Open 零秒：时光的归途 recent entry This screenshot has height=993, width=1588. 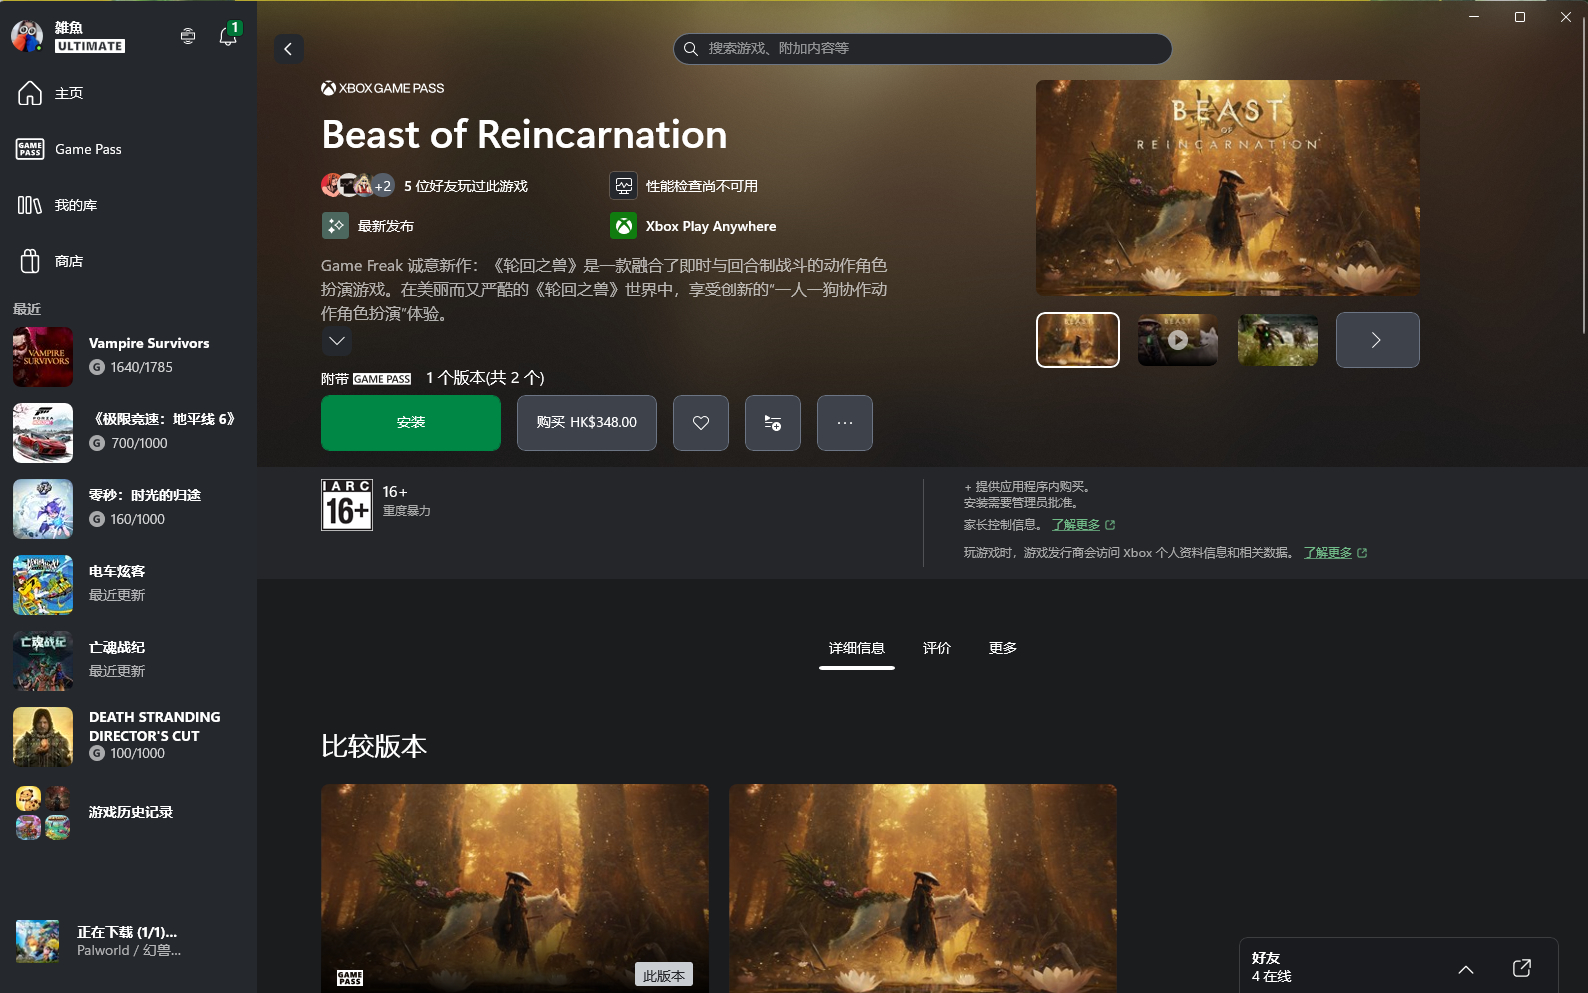(128, 508)
